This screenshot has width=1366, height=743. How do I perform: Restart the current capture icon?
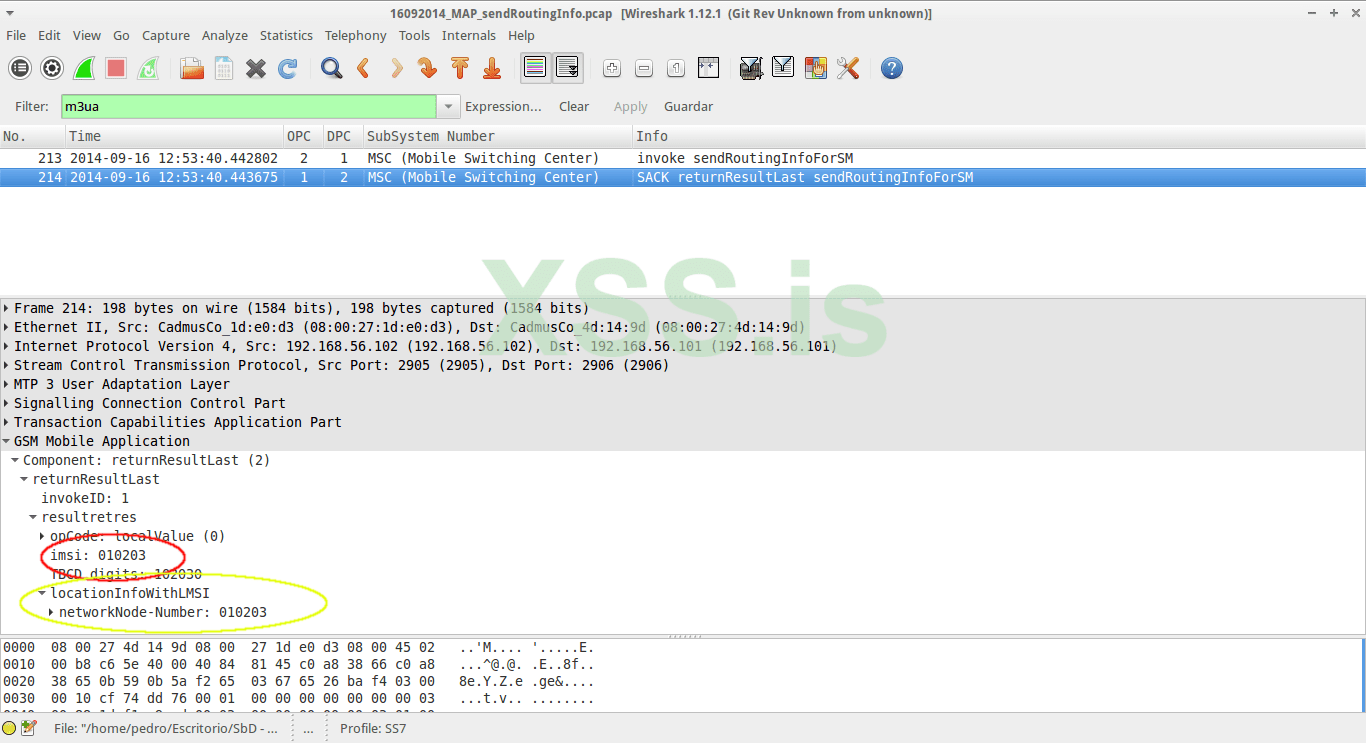148,68
